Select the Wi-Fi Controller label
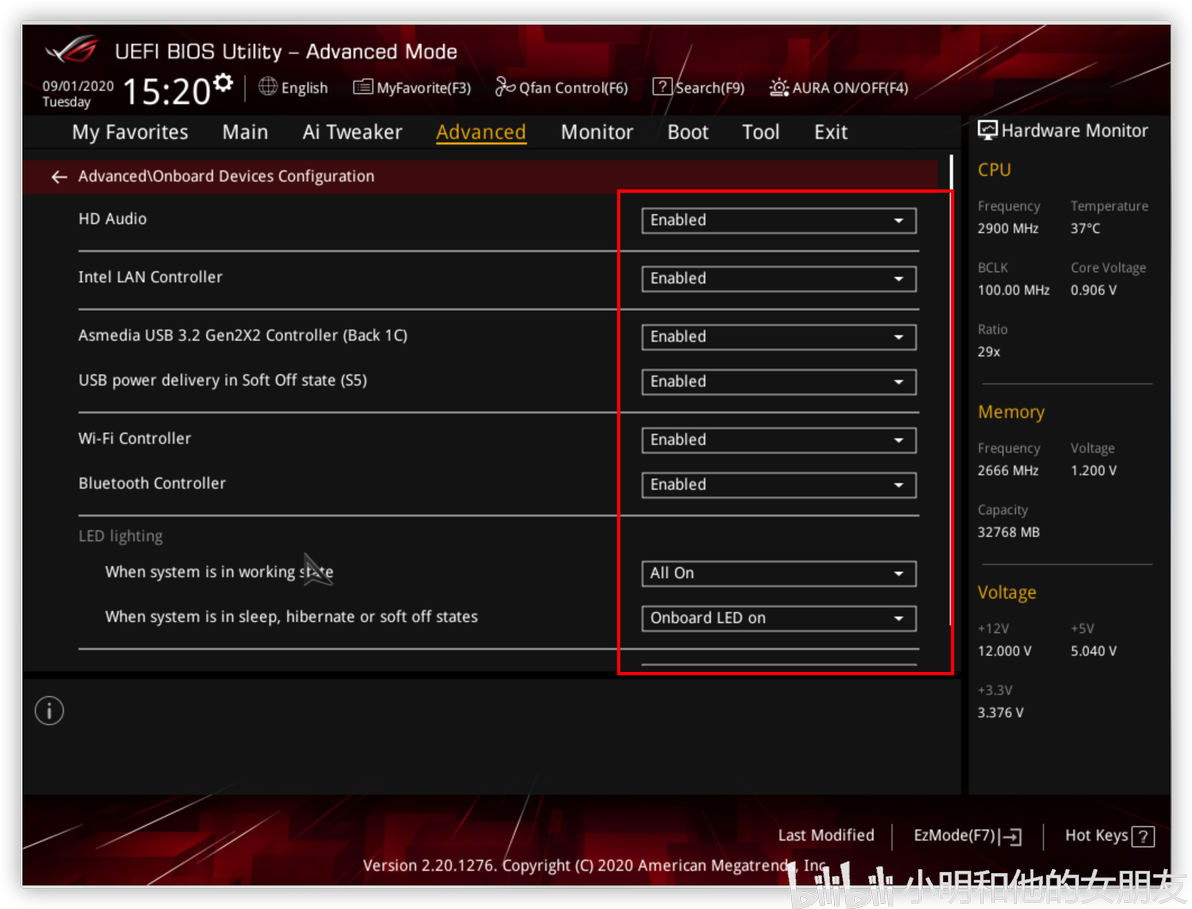 coord(135,439)
